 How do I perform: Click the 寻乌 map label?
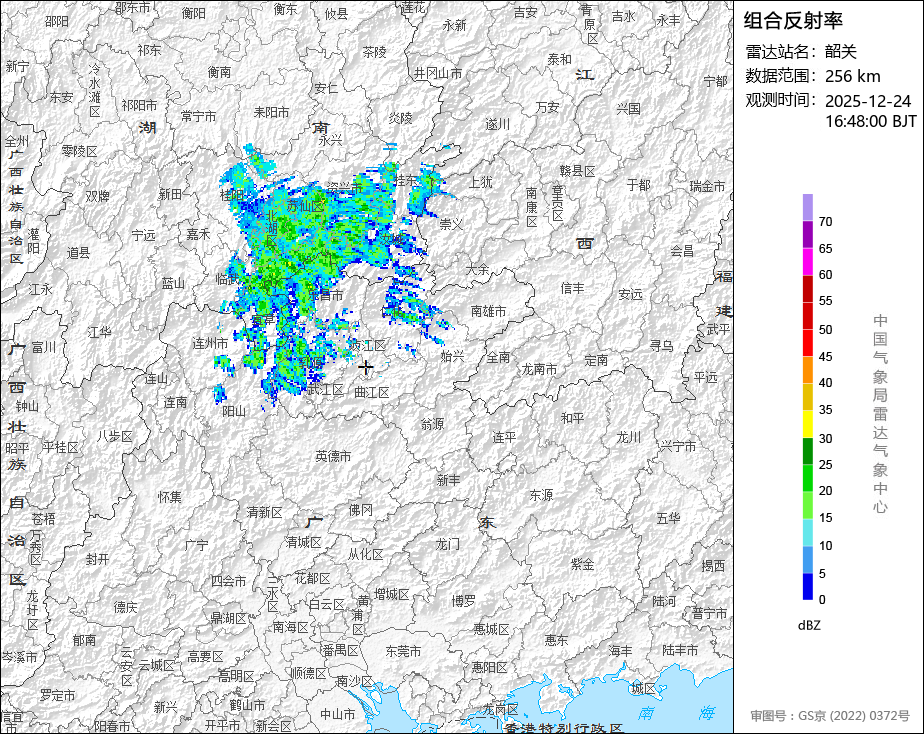click(x=661, y=346)
